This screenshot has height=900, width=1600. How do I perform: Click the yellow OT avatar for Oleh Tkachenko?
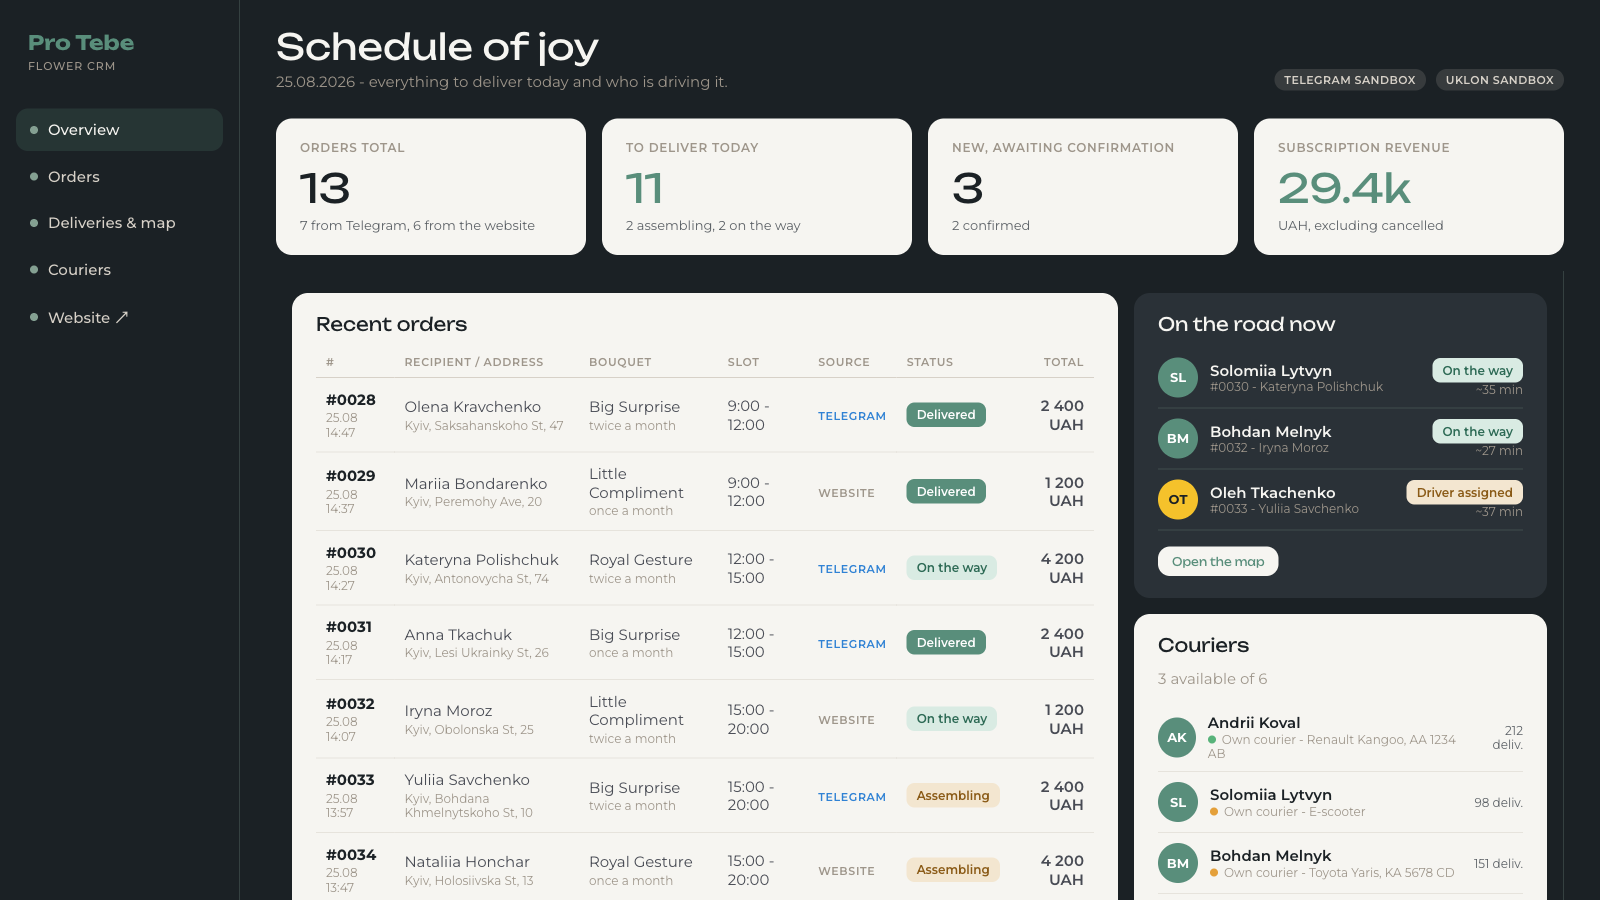[1178, 500]
